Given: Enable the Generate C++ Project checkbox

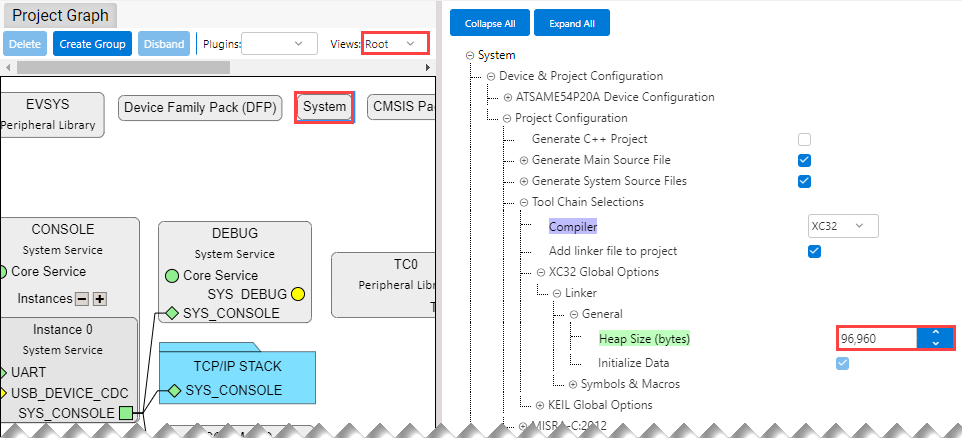Looking at the screenshot, I should pos(804,139).
